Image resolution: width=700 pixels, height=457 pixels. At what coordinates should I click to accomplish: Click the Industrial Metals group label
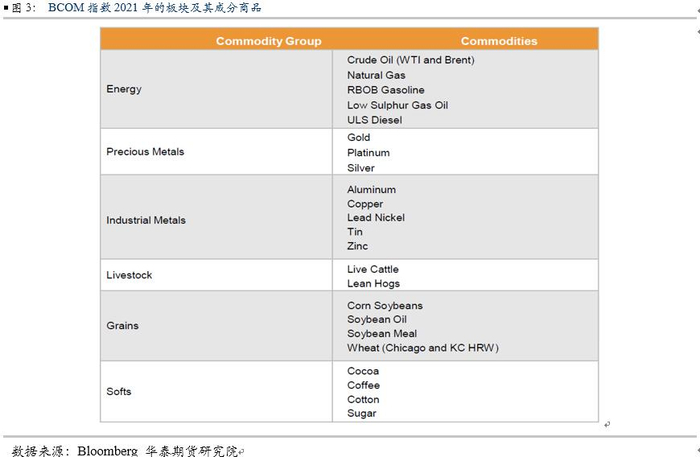(x=146, y=220)
